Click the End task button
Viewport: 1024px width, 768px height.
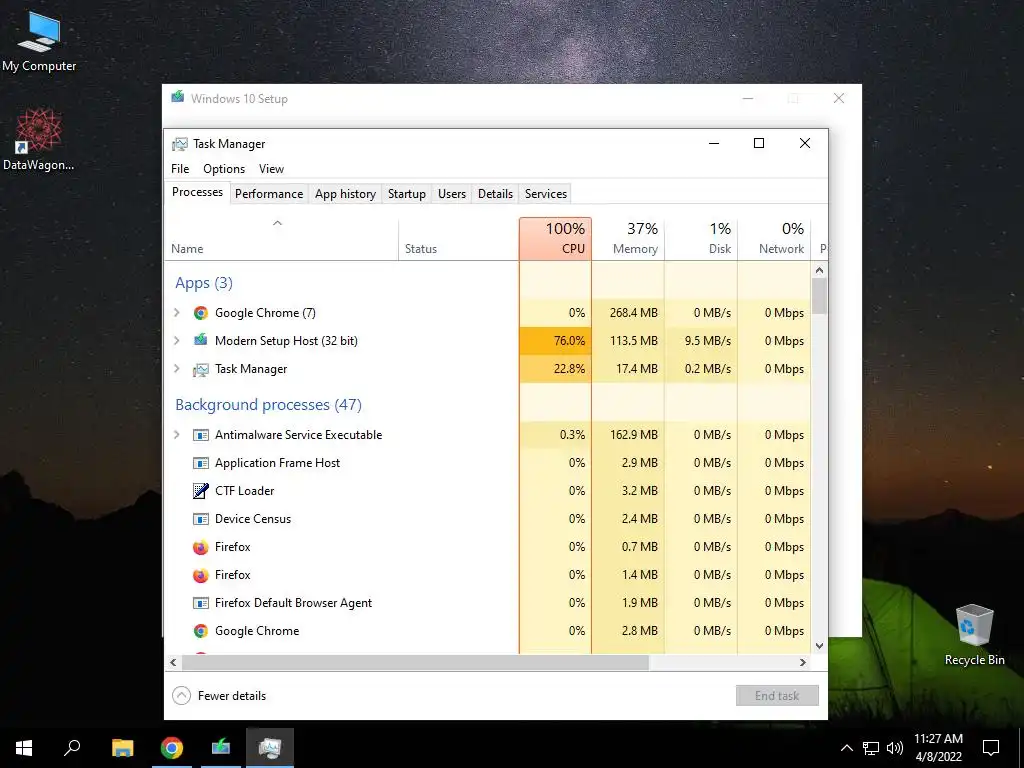tap(777, 696)
